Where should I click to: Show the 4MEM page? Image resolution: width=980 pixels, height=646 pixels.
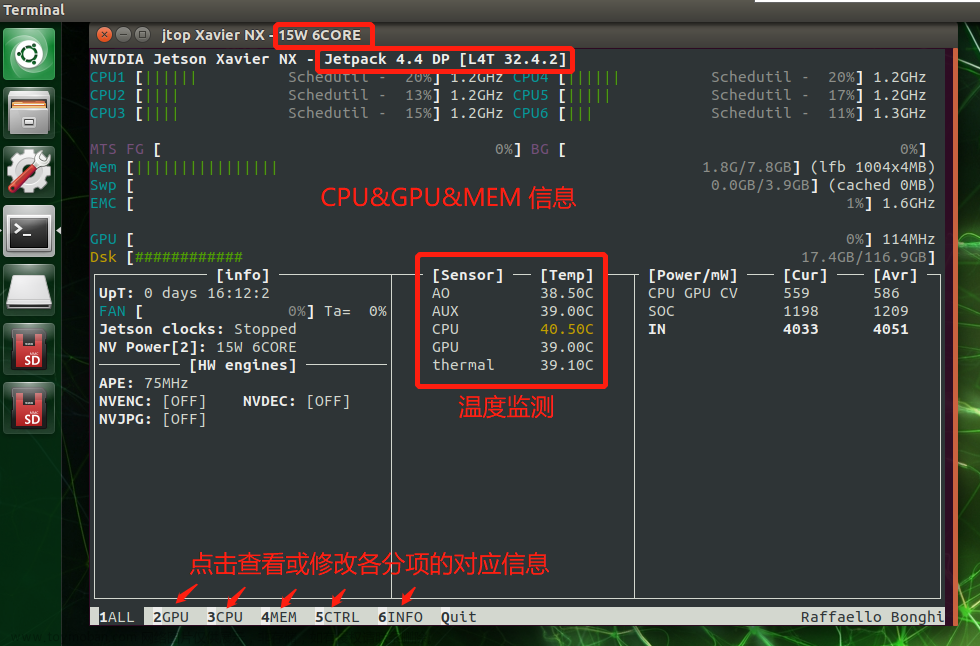point(279,617)
